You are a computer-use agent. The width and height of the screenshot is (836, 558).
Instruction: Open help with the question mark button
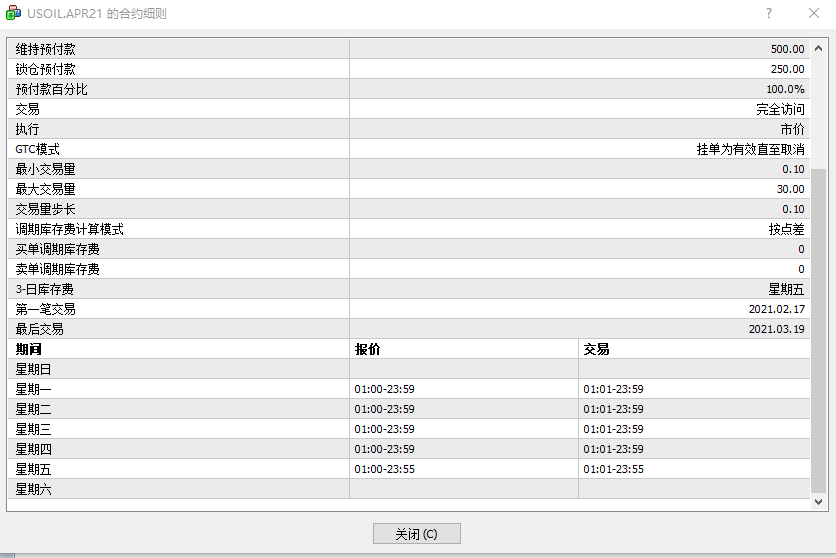pos(769,14)
